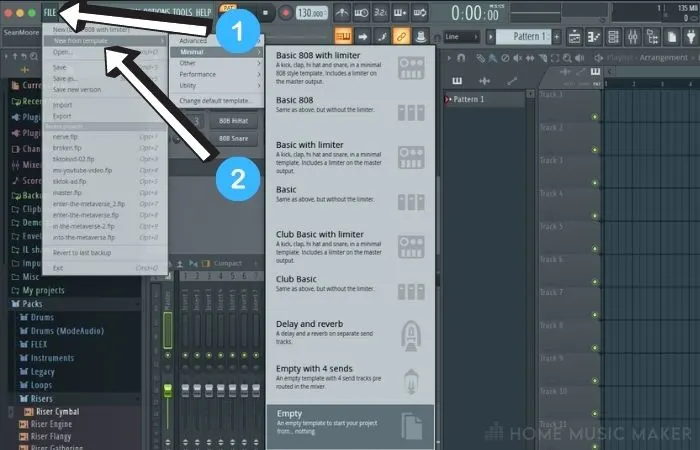Toggle the Master mixer track mute light

point(168,355)
